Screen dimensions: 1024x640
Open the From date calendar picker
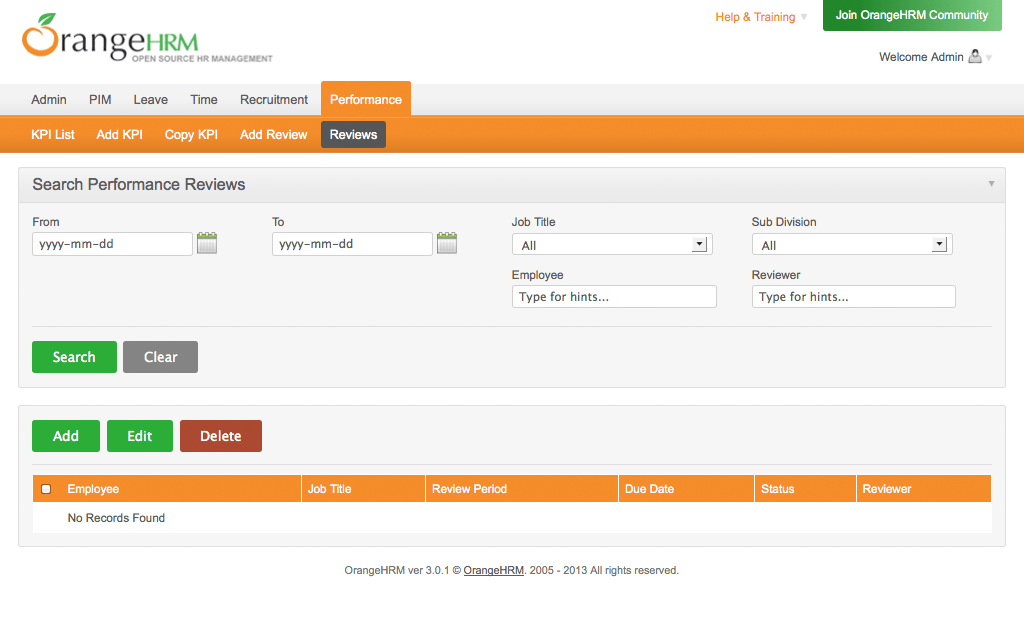pos(206,243)
